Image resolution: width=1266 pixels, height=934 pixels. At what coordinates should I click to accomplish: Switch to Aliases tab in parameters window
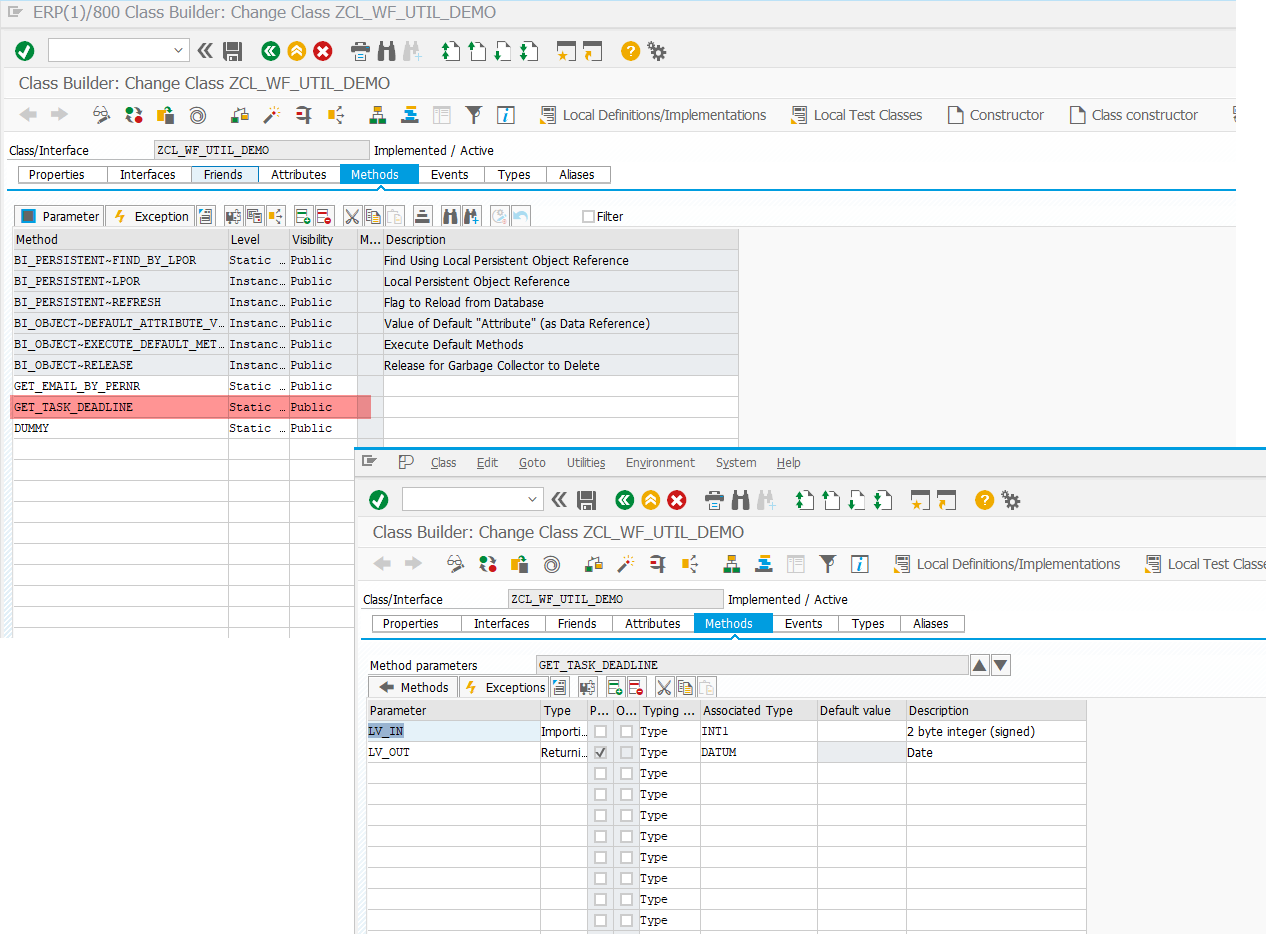coord(931,624)
